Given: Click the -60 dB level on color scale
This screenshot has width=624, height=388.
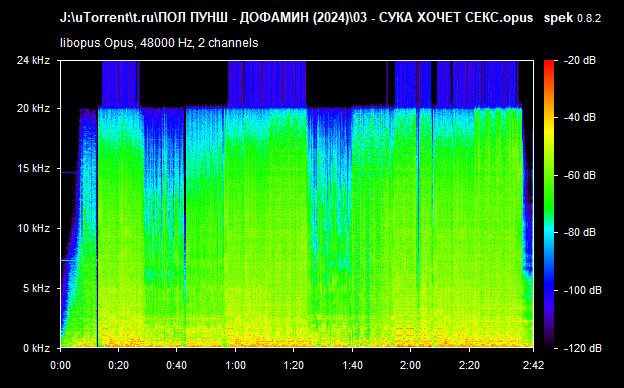Looking at the screenshot, I should 579,175.
